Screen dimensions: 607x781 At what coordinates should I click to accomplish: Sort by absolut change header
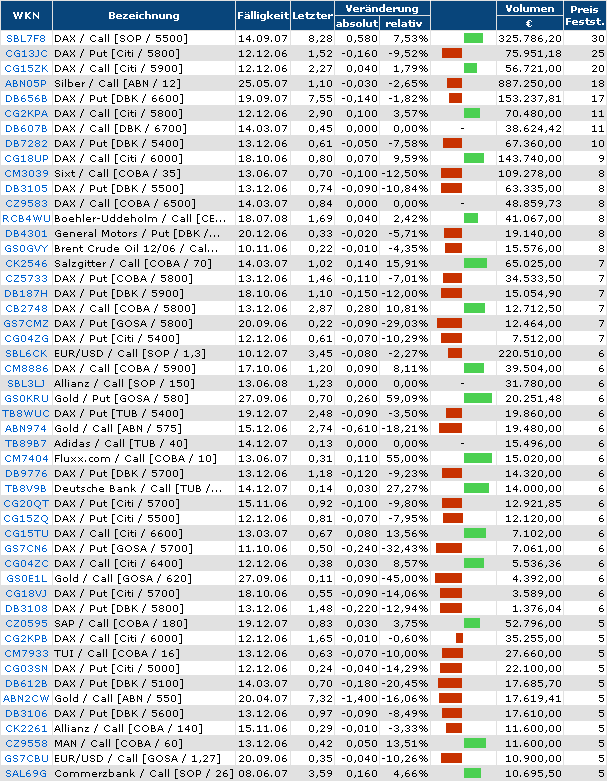coord(357,23)
